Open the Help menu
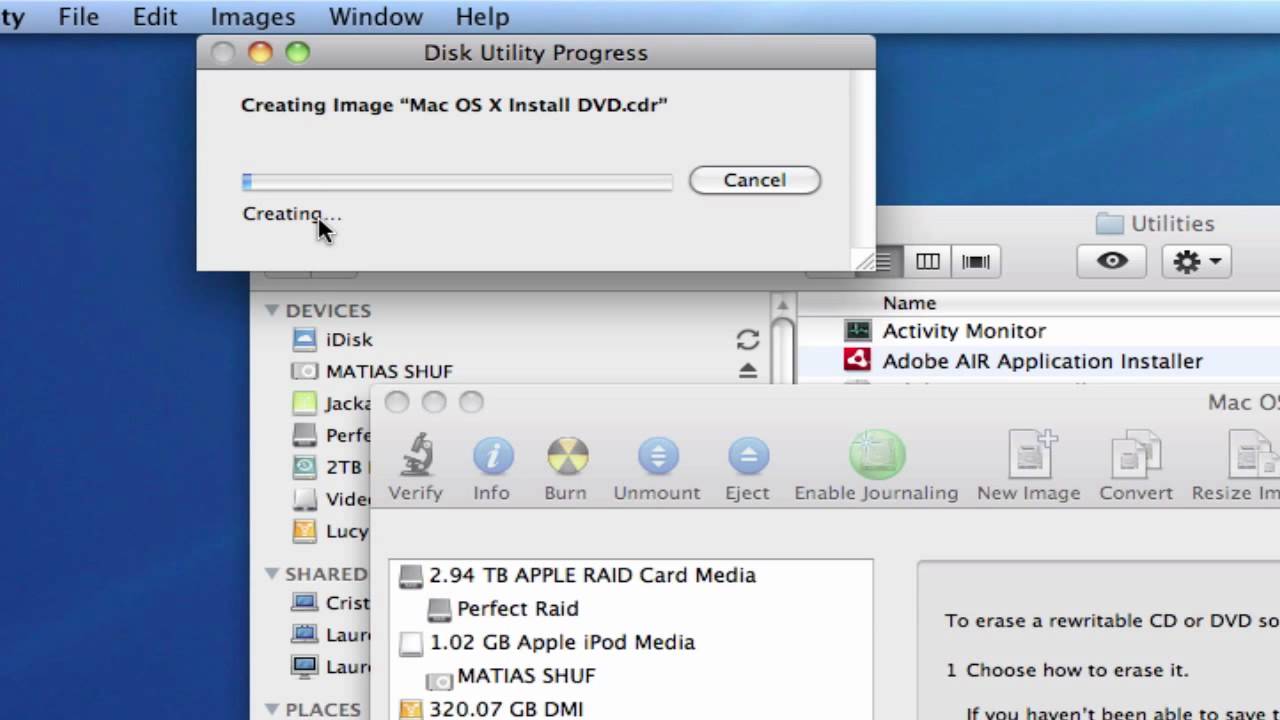 pyautogui.click(x=482, y=17)
